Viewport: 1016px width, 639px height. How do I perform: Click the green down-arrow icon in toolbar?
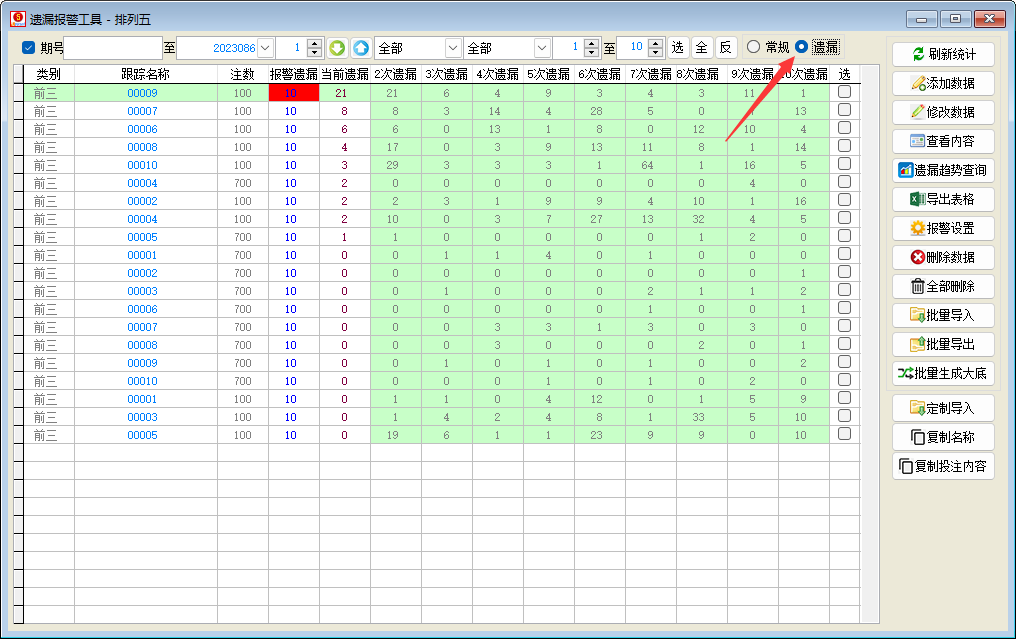click(338, 48)
